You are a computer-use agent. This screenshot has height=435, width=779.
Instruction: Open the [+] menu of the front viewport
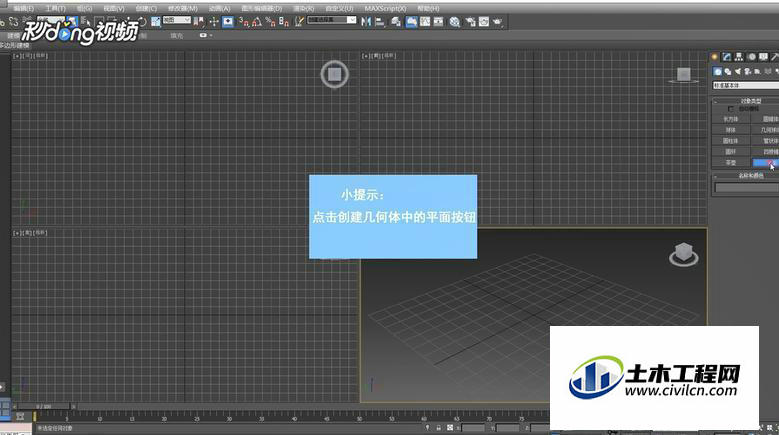tap(366, 56)
